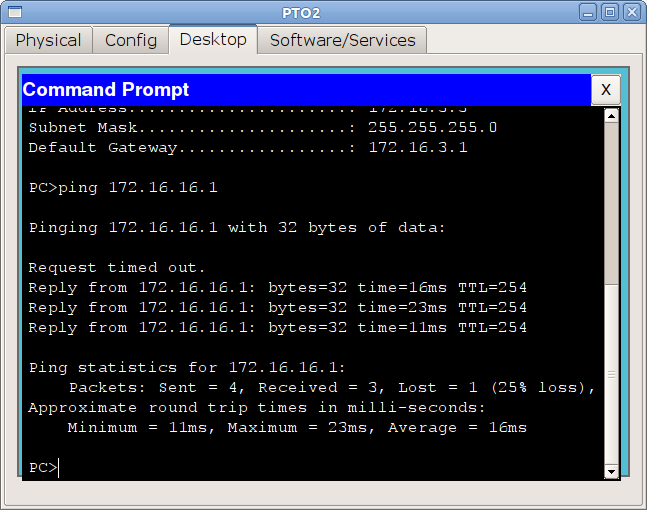Switch to the Physical tab

point(48,40)
